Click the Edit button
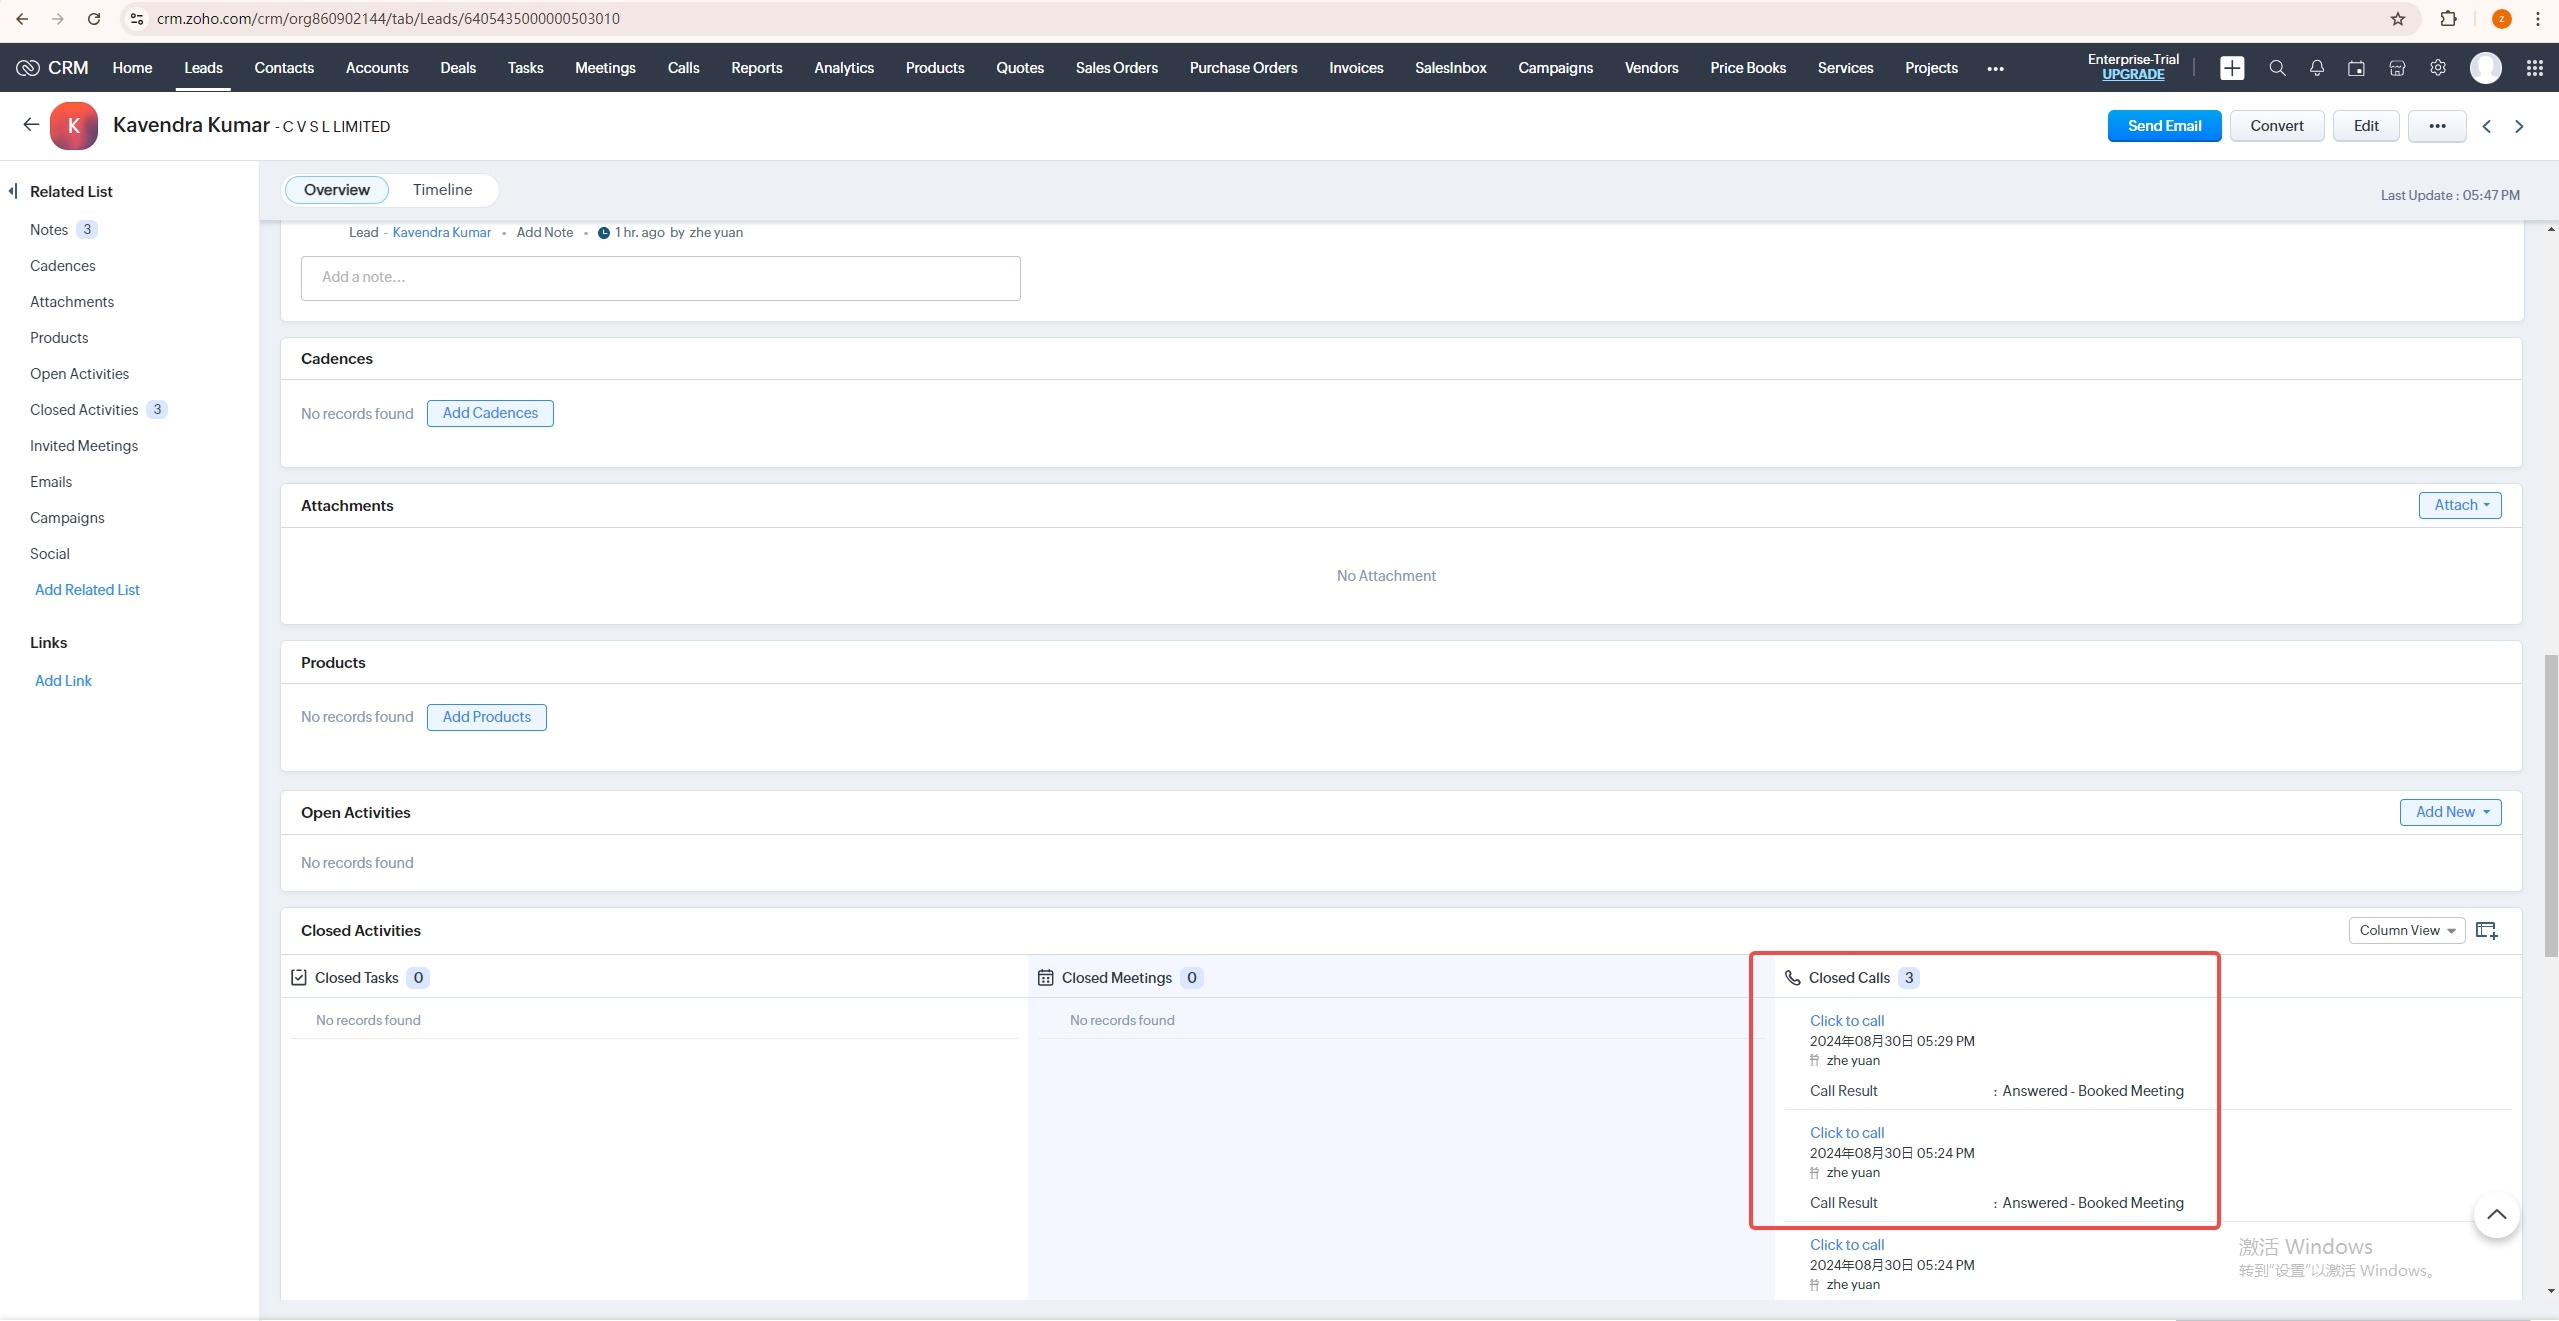 point(2366,126)
